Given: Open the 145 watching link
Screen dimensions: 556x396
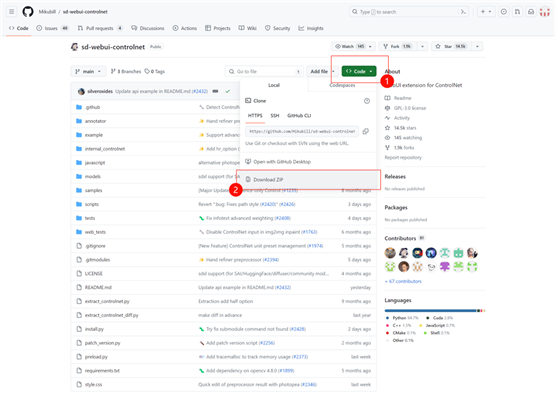Looking at the screenshot, I should 408,138.
